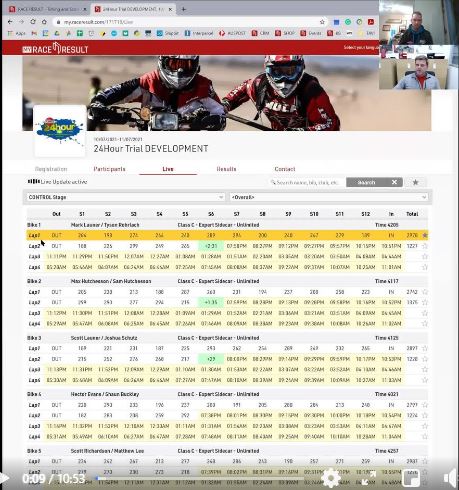Toggle fullscreen with the expand arrows icon

(369, 478)
